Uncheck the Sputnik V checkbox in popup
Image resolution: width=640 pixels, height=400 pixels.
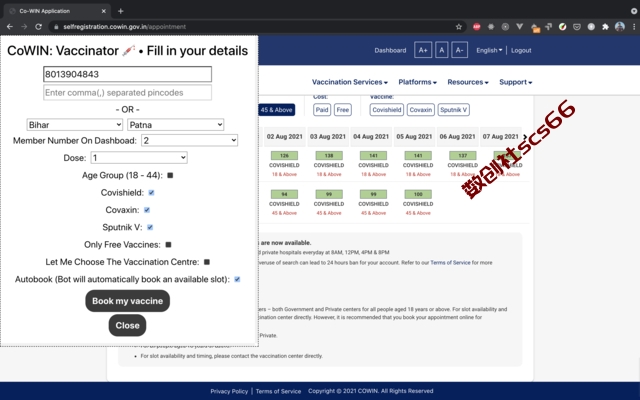(x=150, y=227)
